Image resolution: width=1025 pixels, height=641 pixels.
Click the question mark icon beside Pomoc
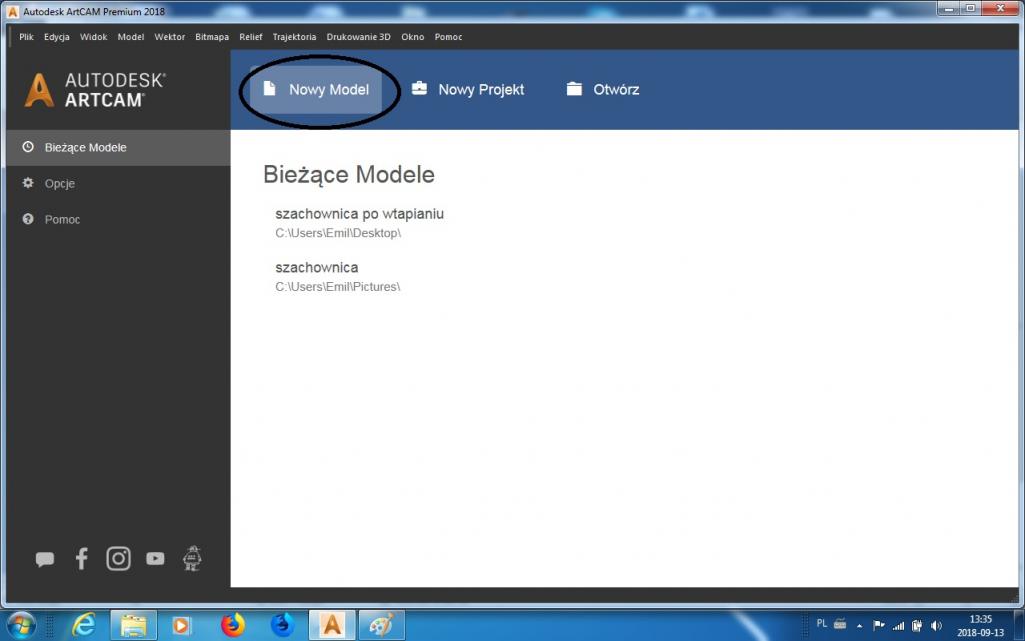[x=27, y=219]
